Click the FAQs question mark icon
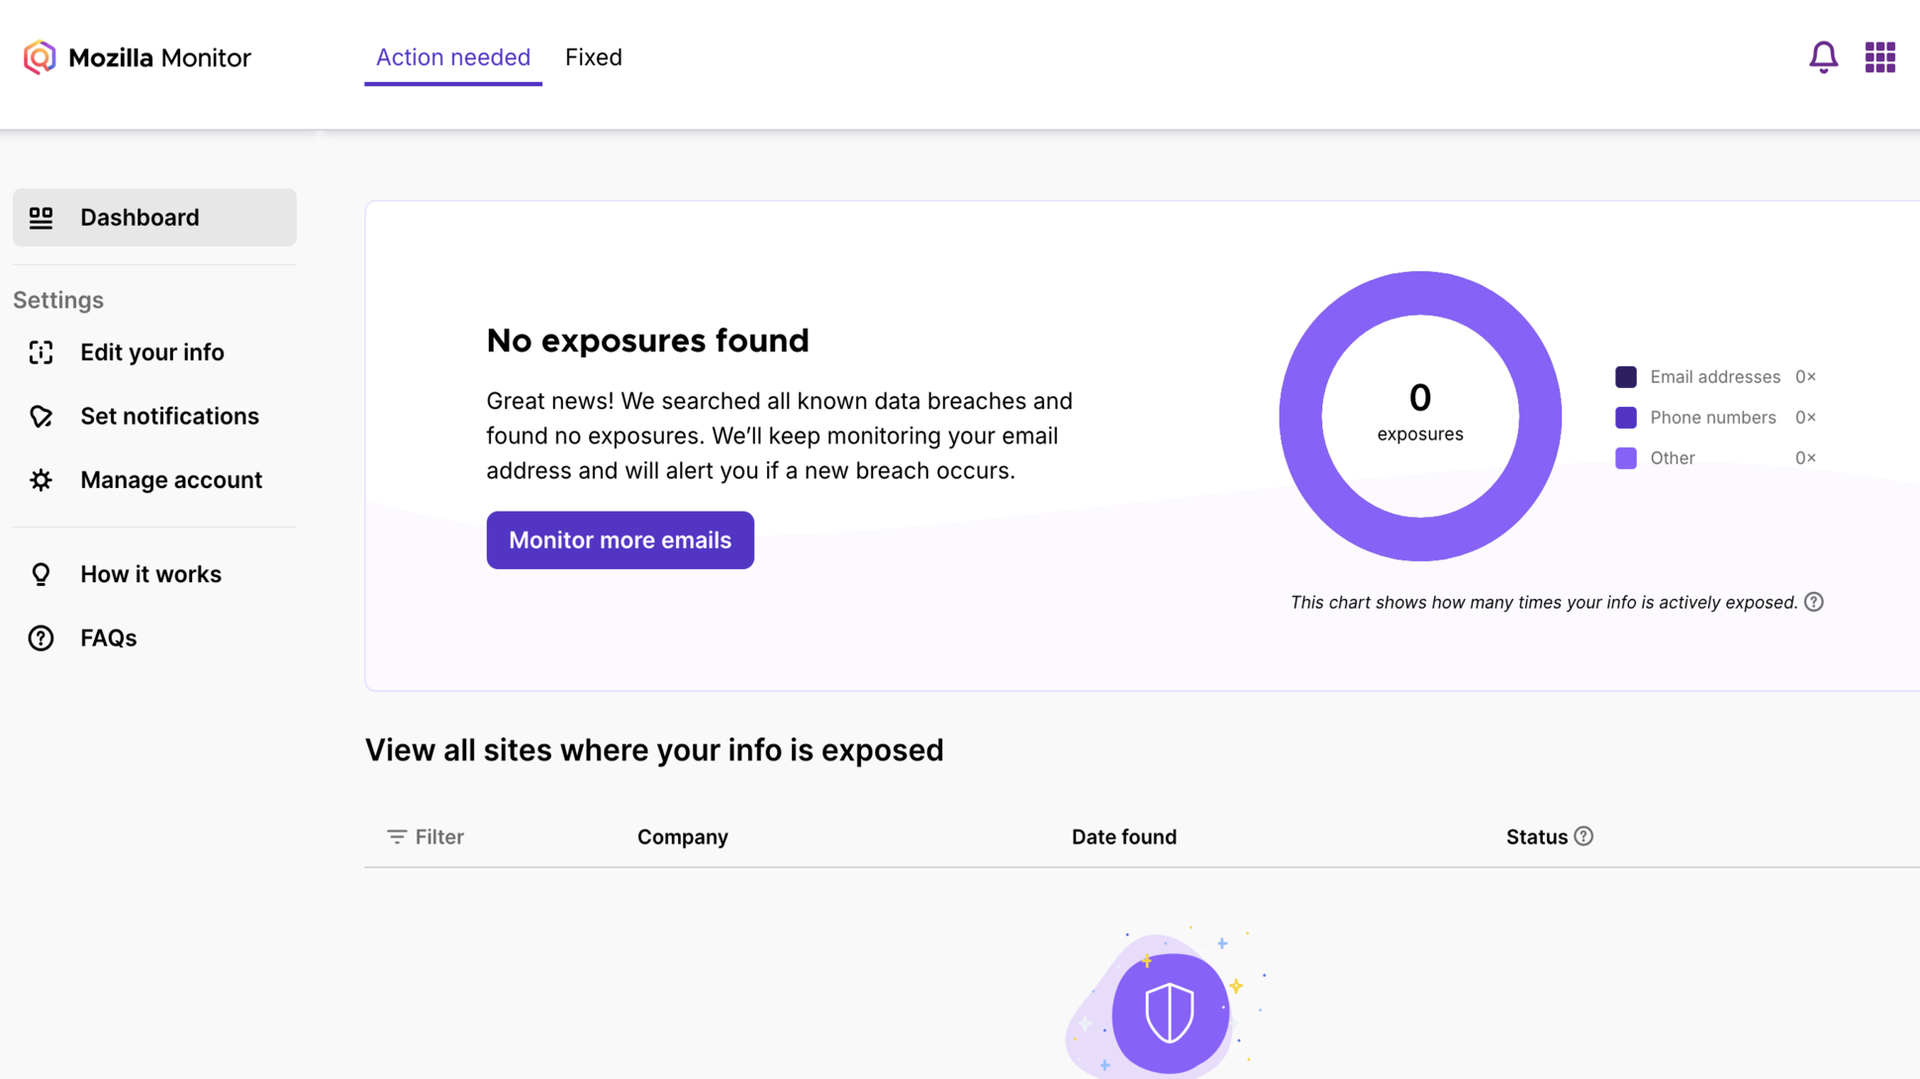 [x=41, y=638]
